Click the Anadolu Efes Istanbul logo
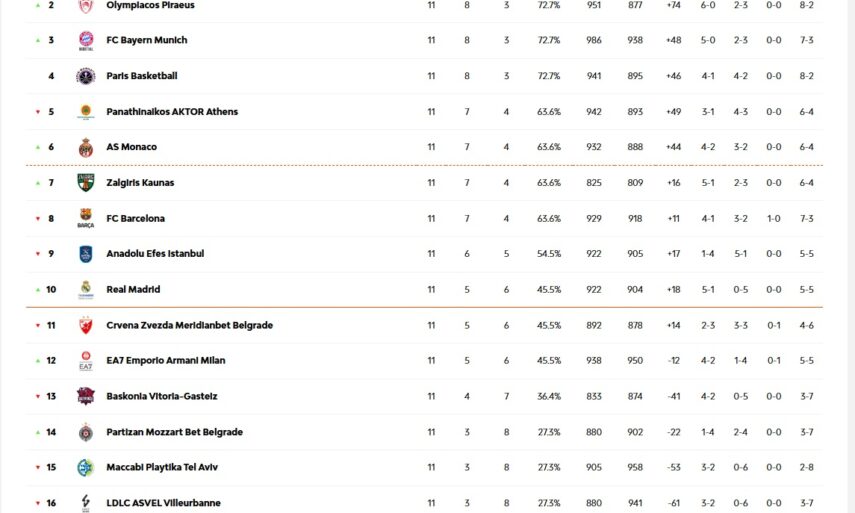 click(85, 254)
